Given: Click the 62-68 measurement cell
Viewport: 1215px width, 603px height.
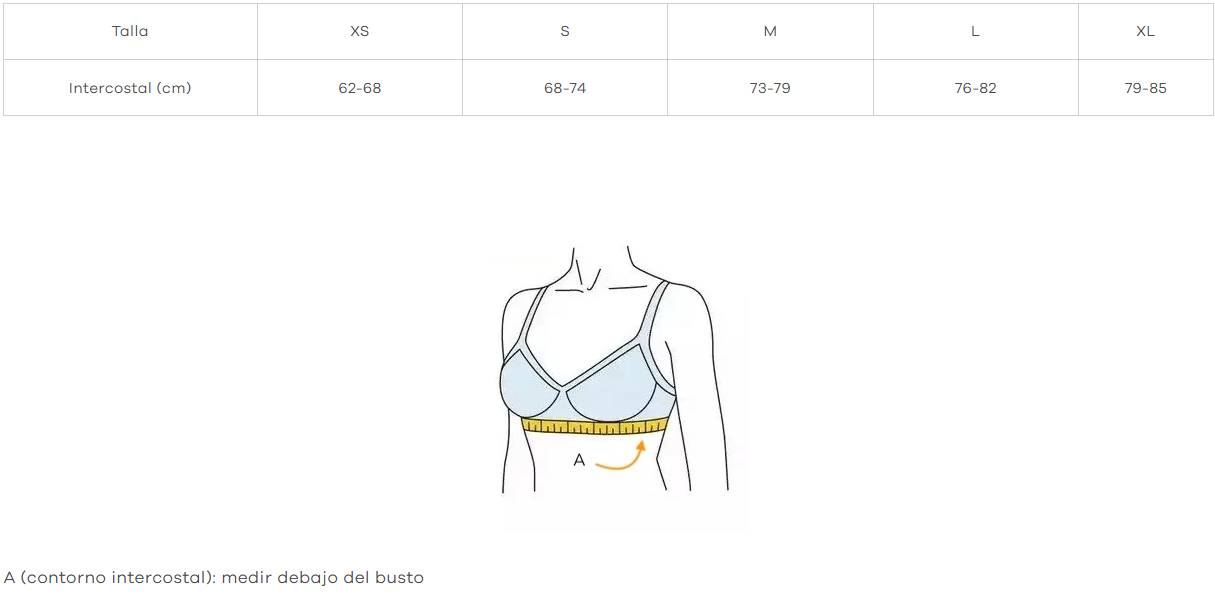Looking at the screenshot, I should [360, 88].
